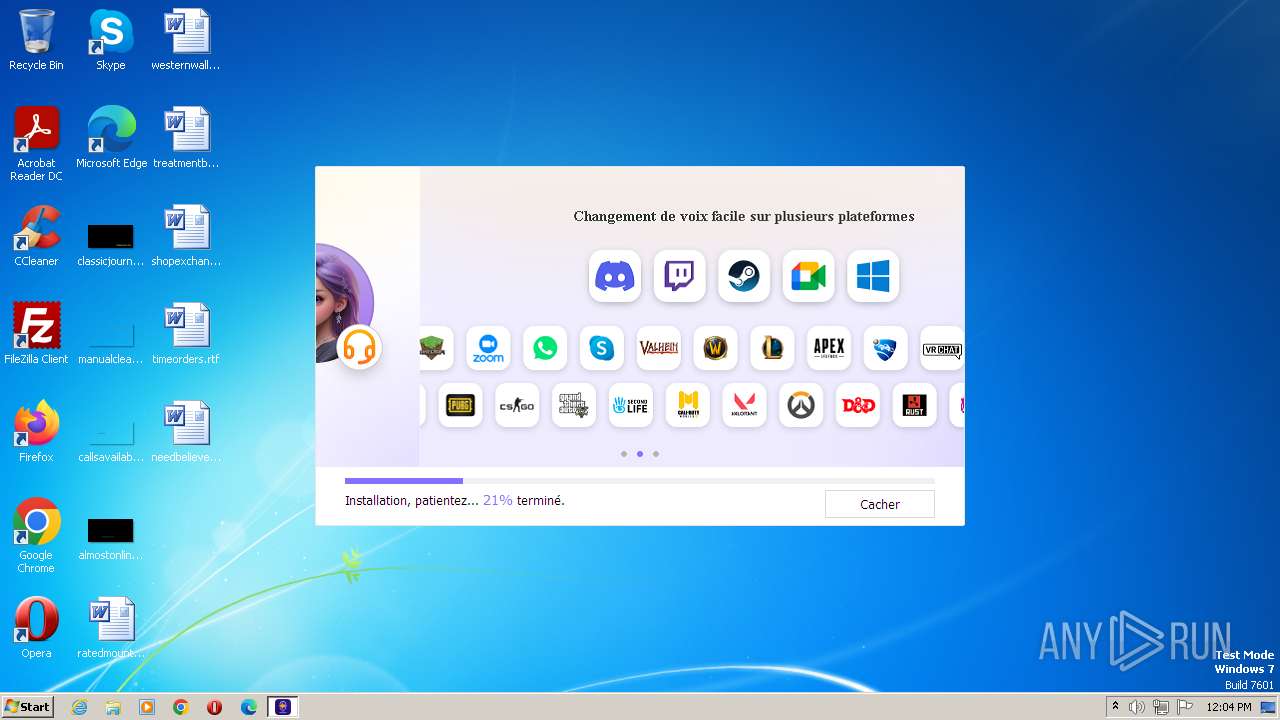This screenshot has height=720, width=1280.
Task: Click the installation progress bar
Action: point(640,481)
